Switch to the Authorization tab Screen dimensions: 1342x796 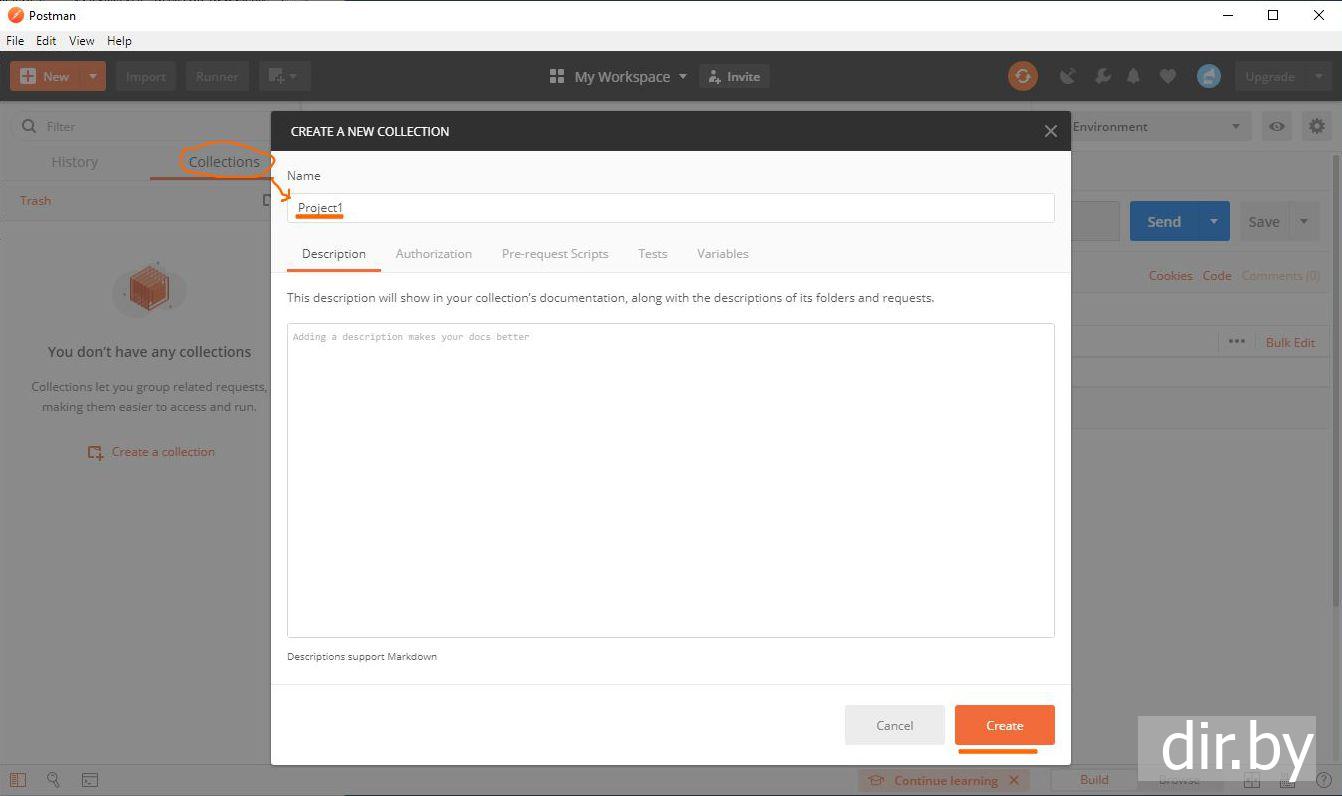(433, 254)
